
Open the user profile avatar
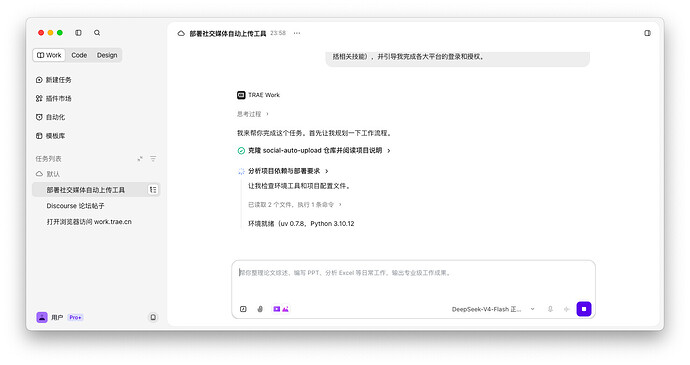(x=42, y=317)
